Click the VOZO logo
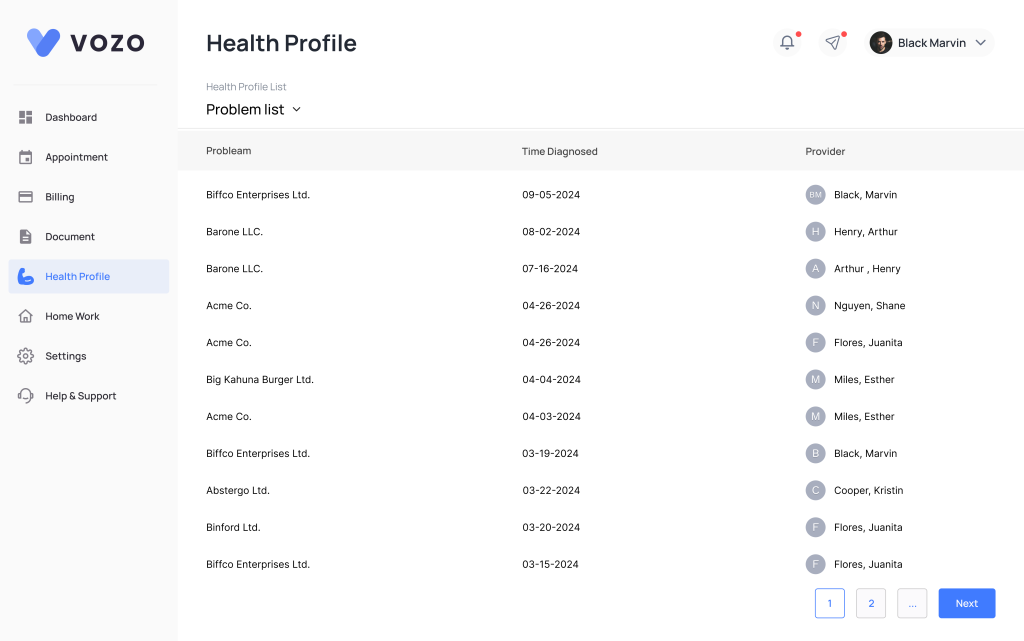Viewport: 1024px width, 641px height. click(x=86, y=42)
